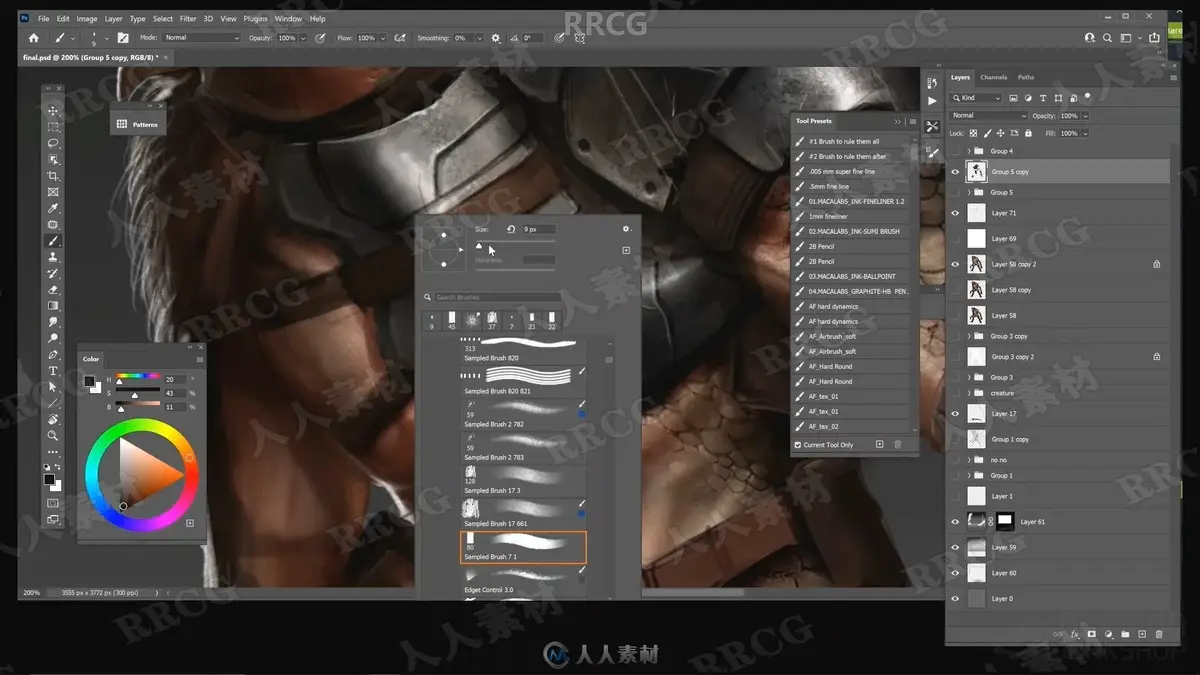Select the Brush tool in toolbox
This screenshot has height=675, width=1200.
point(54,241)
